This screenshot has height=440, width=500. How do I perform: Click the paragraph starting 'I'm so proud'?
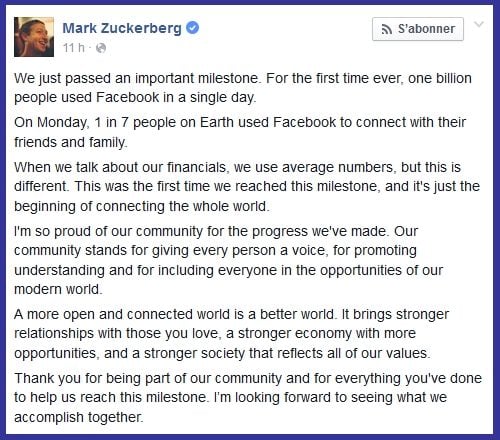point(228,260)
